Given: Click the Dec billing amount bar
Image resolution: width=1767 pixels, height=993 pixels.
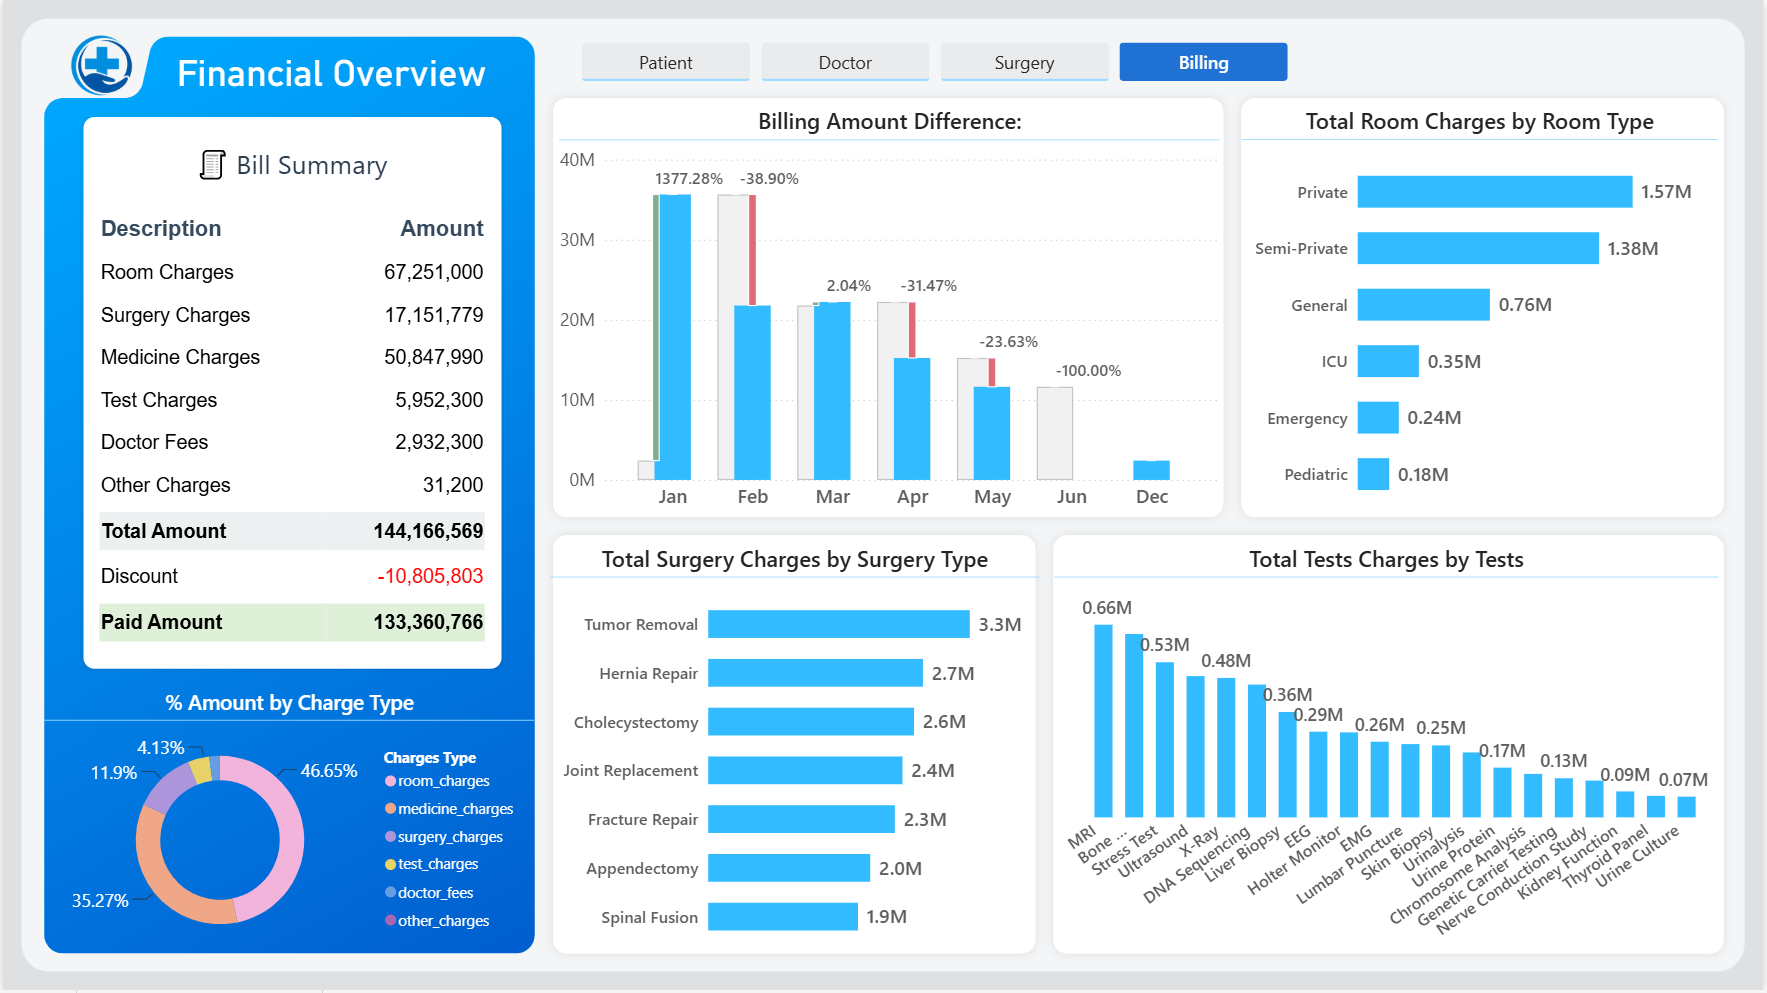Looking at the screenshot, I should pyautogui.click(x=1151, y=470).
